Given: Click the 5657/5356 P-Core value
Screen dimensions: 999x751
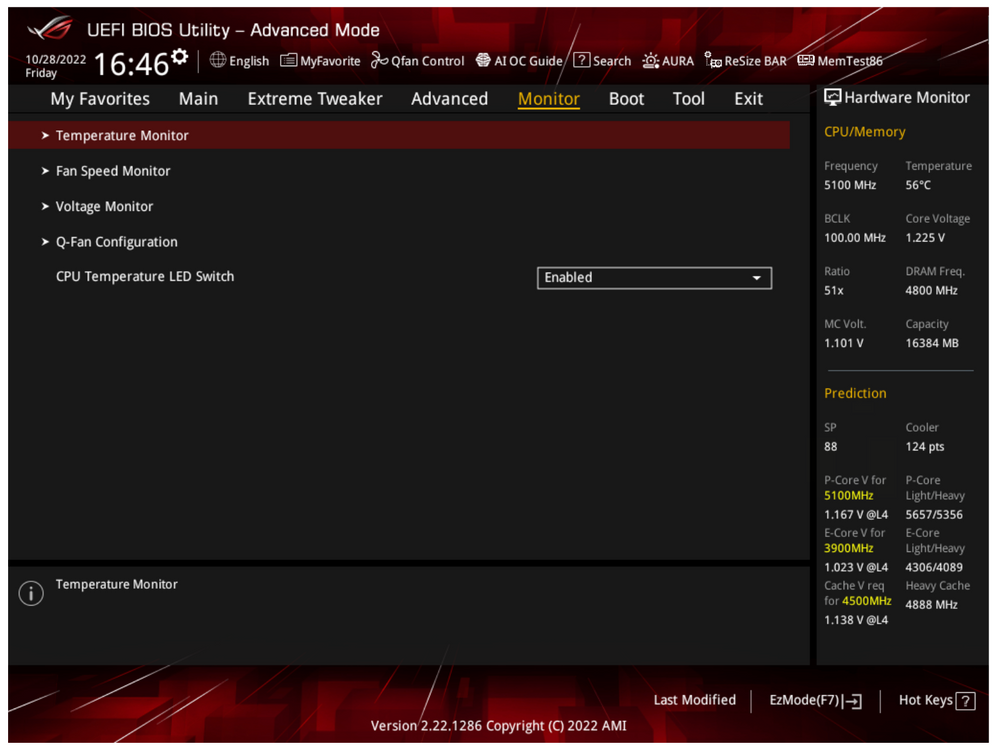Looking at the screenshot, I should 934,515.
